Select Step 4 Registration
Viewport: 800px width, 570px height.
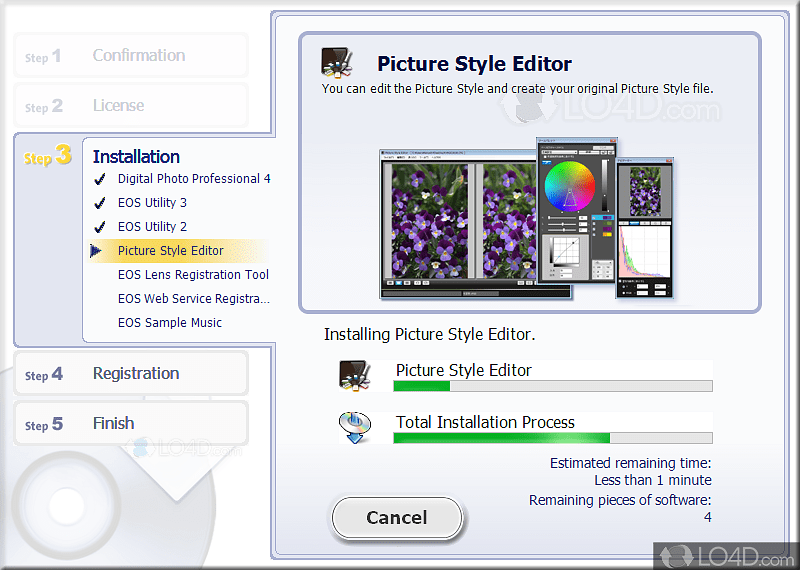pyautogui.click(x=131, y=373)
